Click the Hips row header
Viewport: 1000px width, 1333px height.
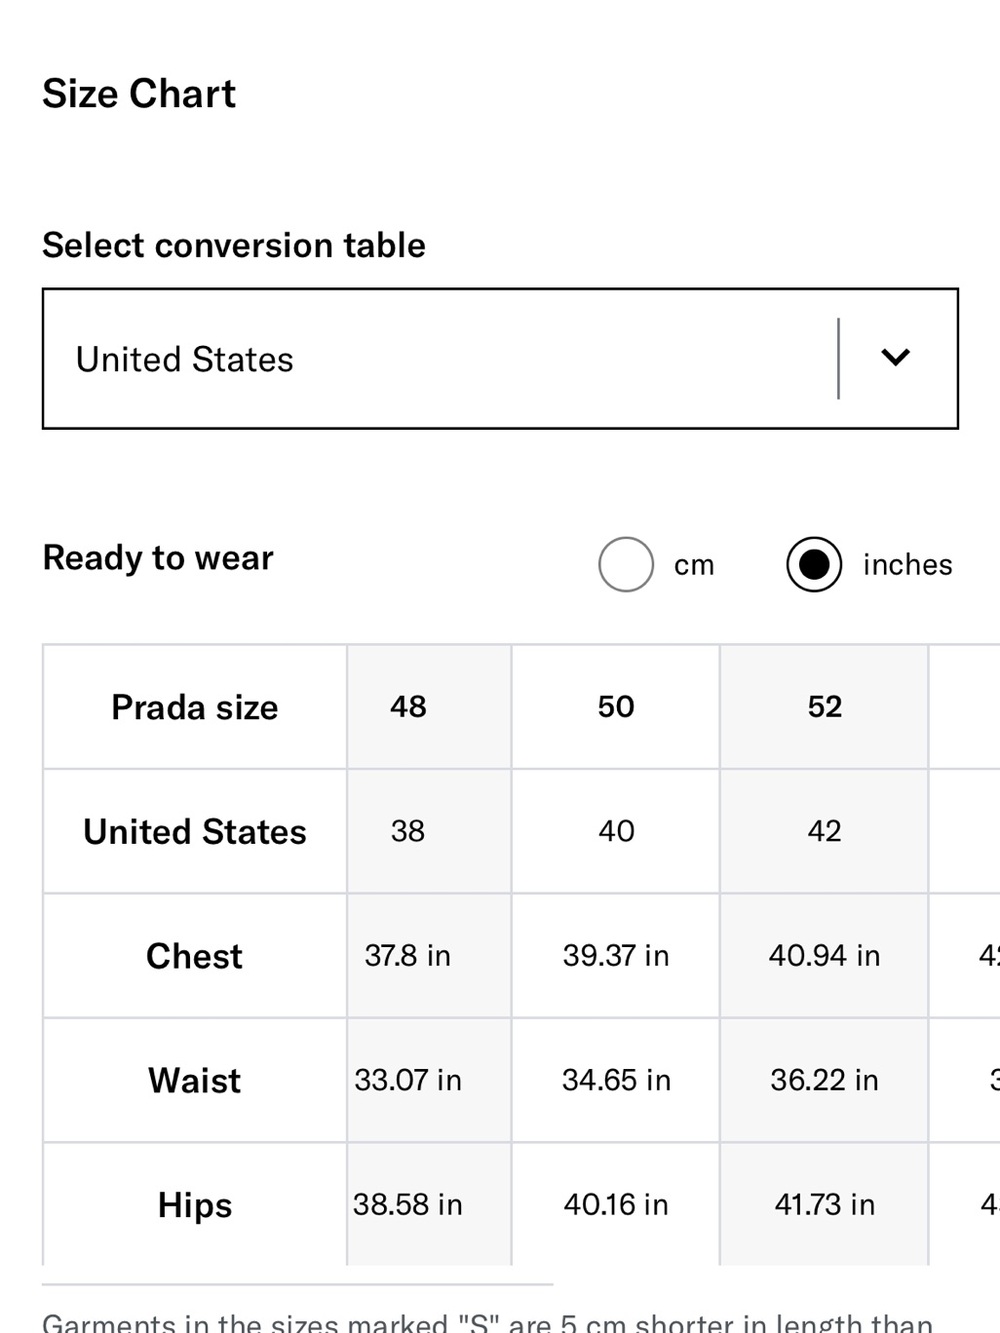(x=195, y=1205)
